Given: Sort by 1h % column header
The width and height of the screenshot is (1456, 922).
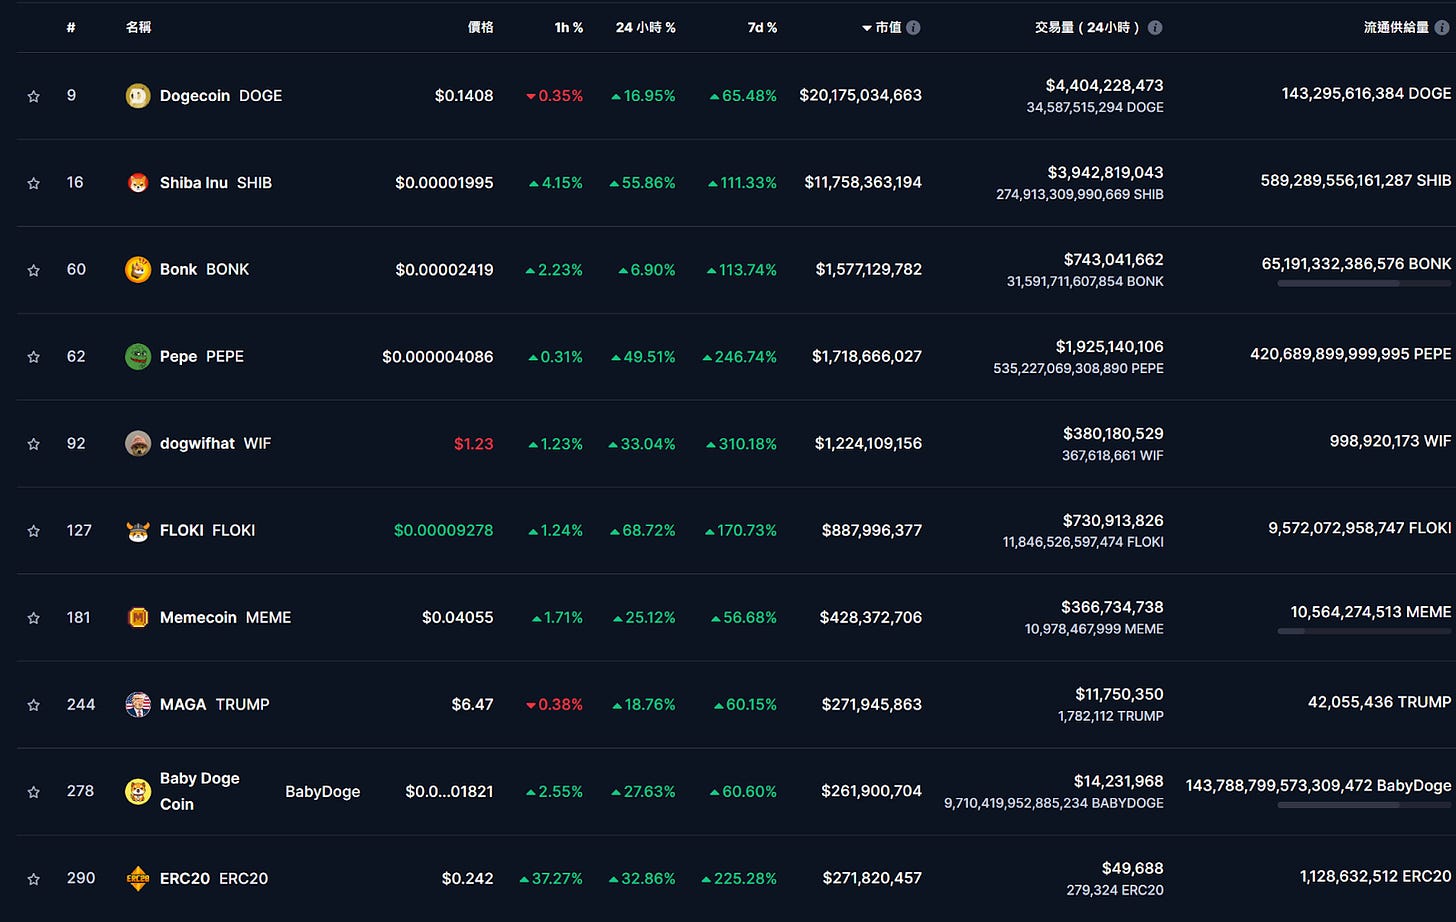Looking at the screenshot, I should click(x=569, y=28).
